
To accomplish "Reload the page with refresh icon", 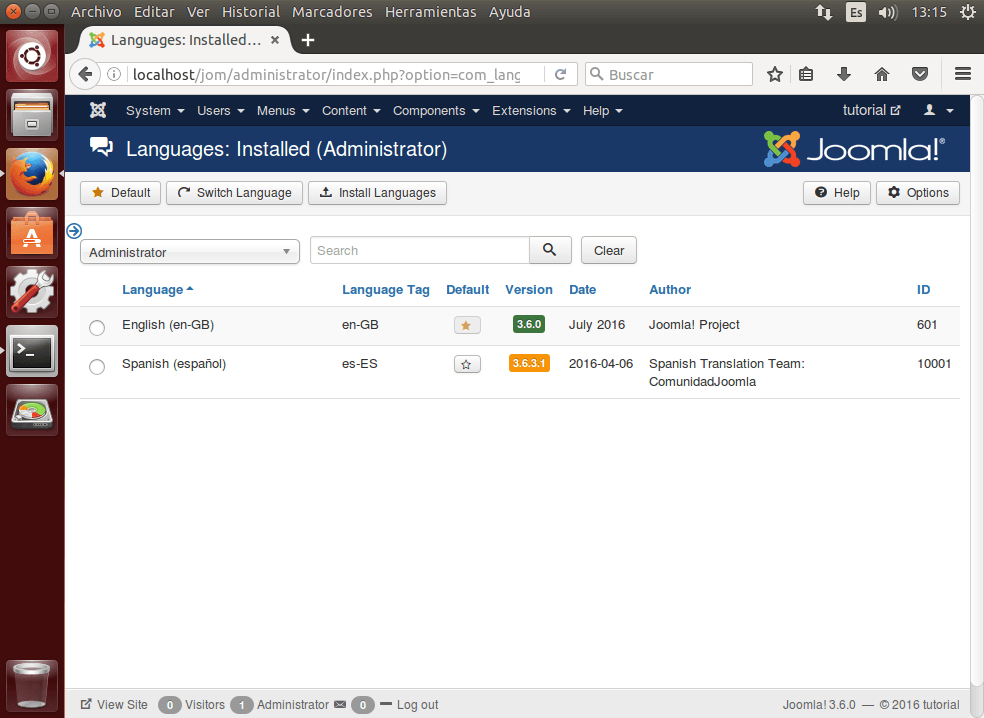I will pos(560,74).
